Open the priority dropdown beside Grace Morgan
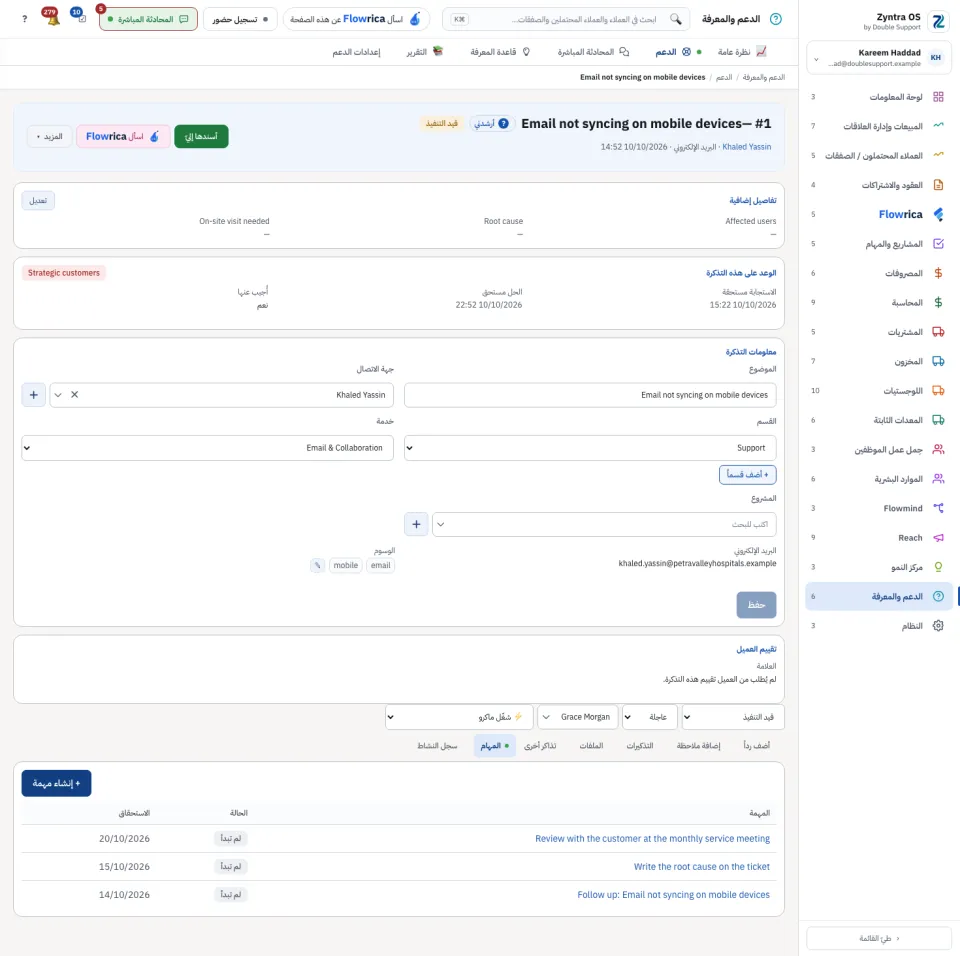This screenshot has width=960, height=956. point(650,717)
